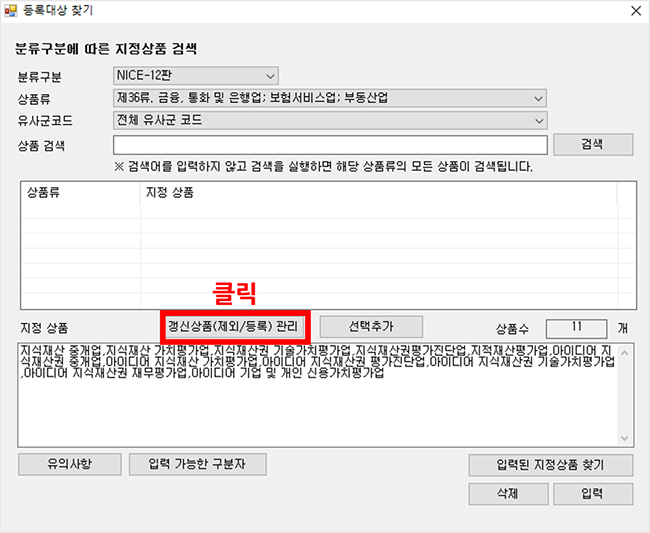Viewport: 650px width, 533px height.
Task: Click the 검색 button
Action: [593, 145]
